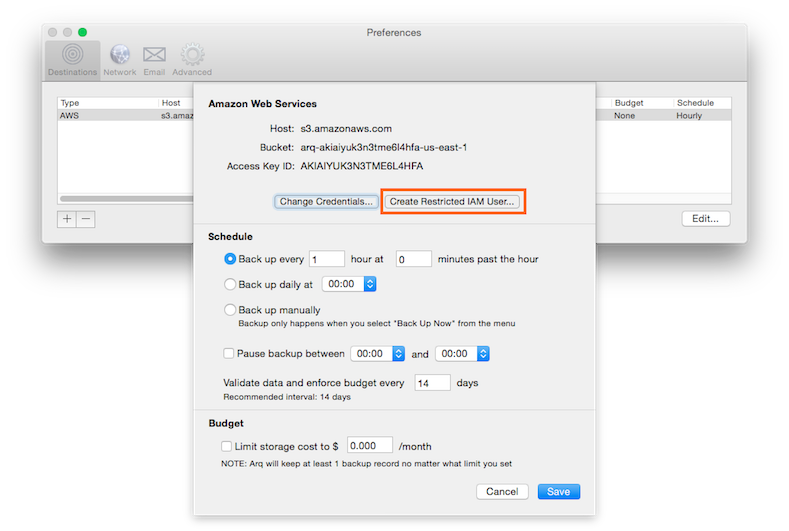Select the Back up daily at option
The height and width of the screenshot is (531, 789).
coord(231,284)
